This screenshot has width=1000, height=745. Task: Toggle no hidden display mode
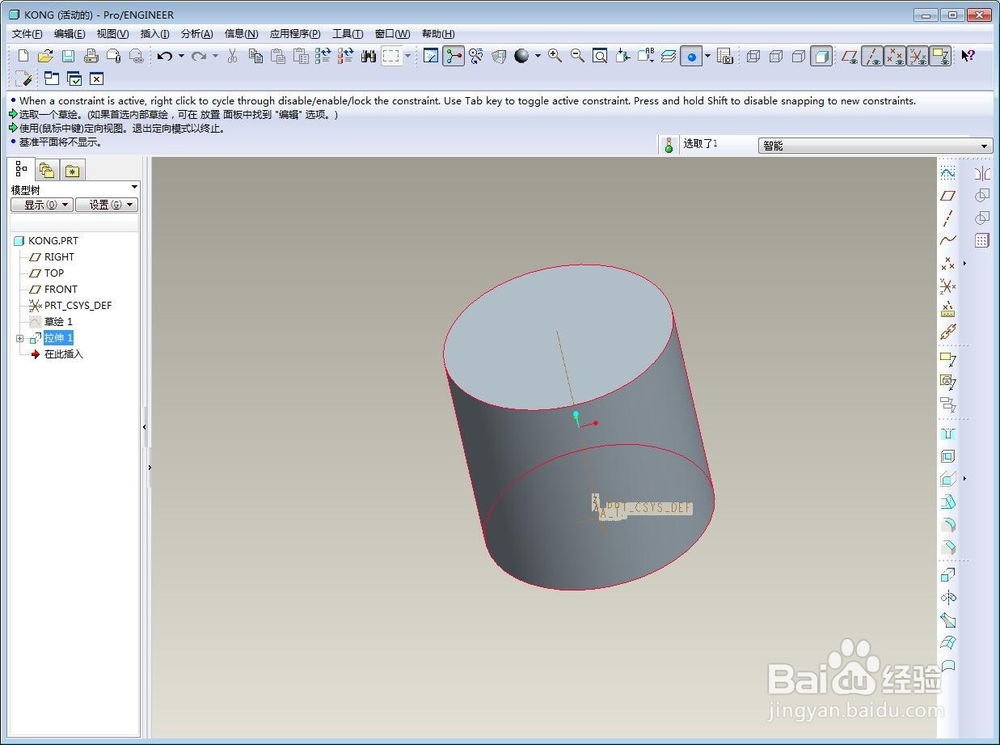(798, 56)
